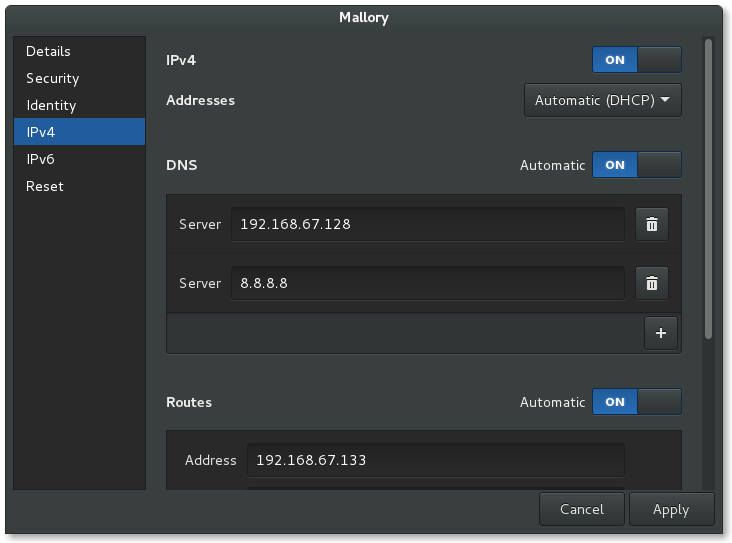Viewport: 732px width, 543px height.
Task: Click the DNS section heading
Action: [x=182, y=165]
